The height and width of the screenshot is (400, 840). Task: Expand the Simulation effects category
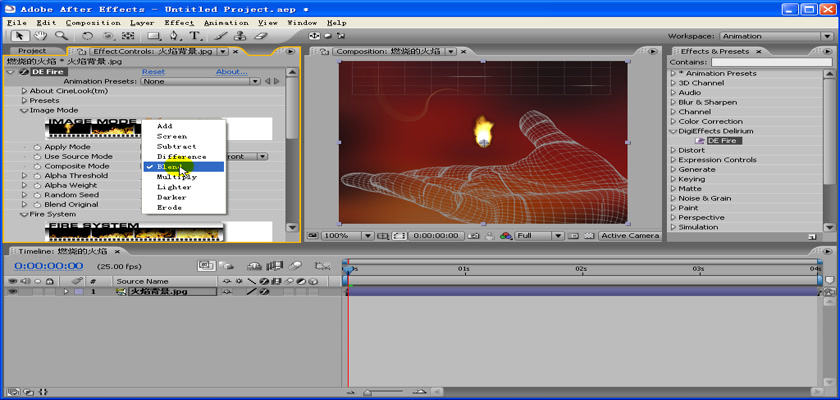(673, 227)
